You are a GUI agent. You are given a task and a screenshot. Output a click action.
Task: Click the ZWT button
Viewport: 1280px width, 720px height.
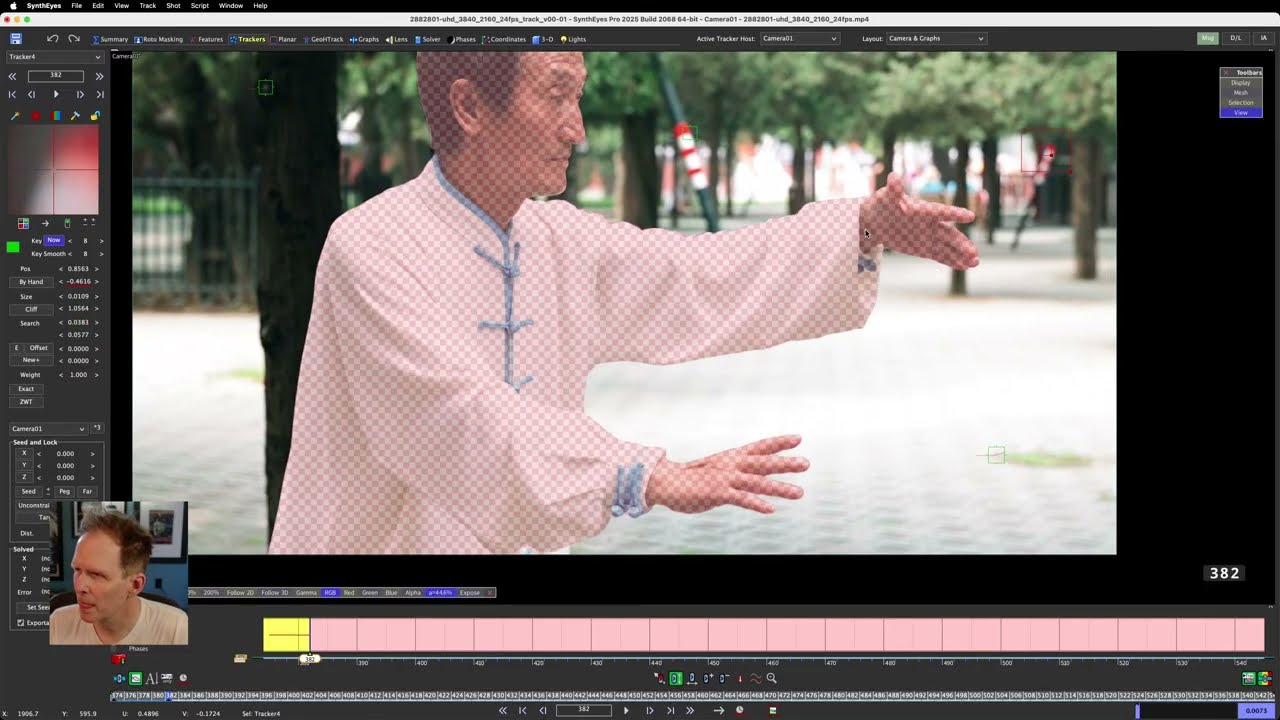[x=26, y=402]
